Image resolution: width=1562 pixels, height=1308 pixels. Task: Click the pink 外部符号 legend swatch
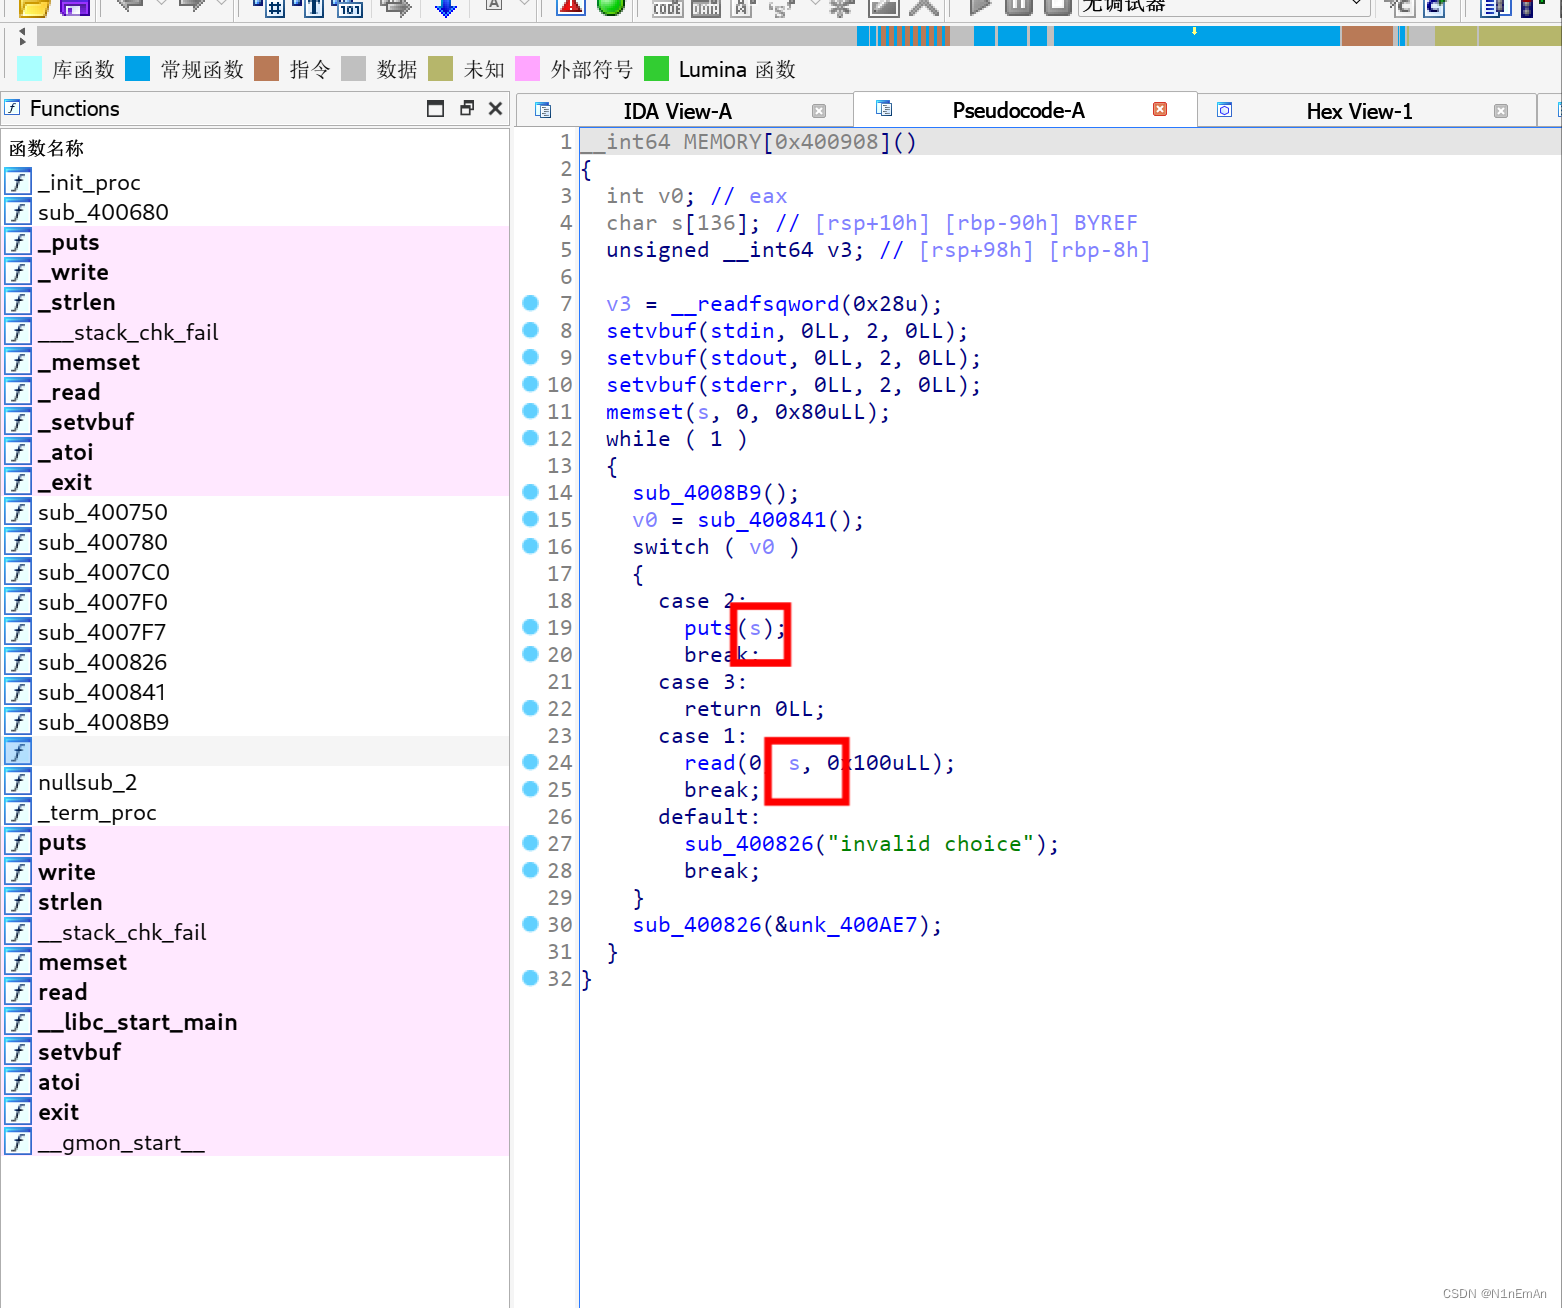tap(528, 68)
